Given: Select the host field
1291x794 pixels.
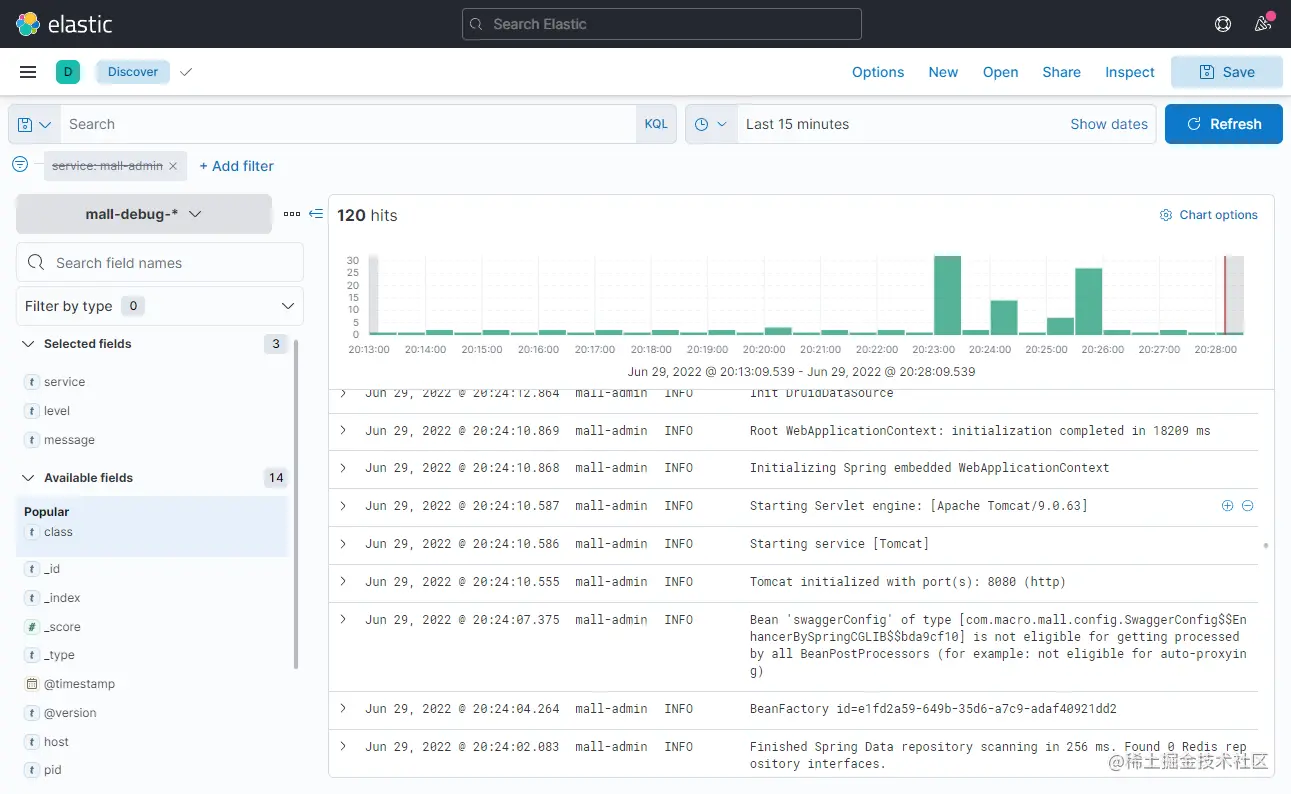Looking at the screenshot, I should (56, 742).
